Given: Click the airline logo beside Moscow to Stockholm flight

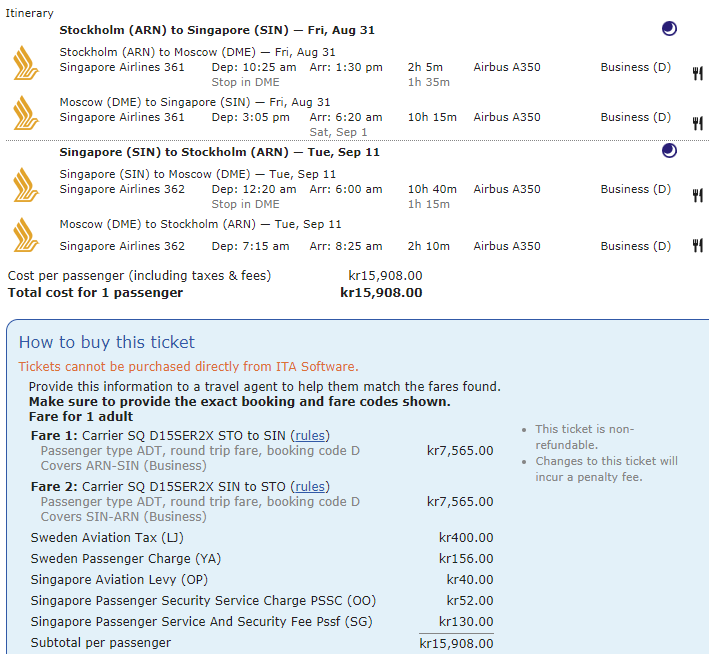Looking at the screenshot, I should pyautogui.click(x=25, y=235).
